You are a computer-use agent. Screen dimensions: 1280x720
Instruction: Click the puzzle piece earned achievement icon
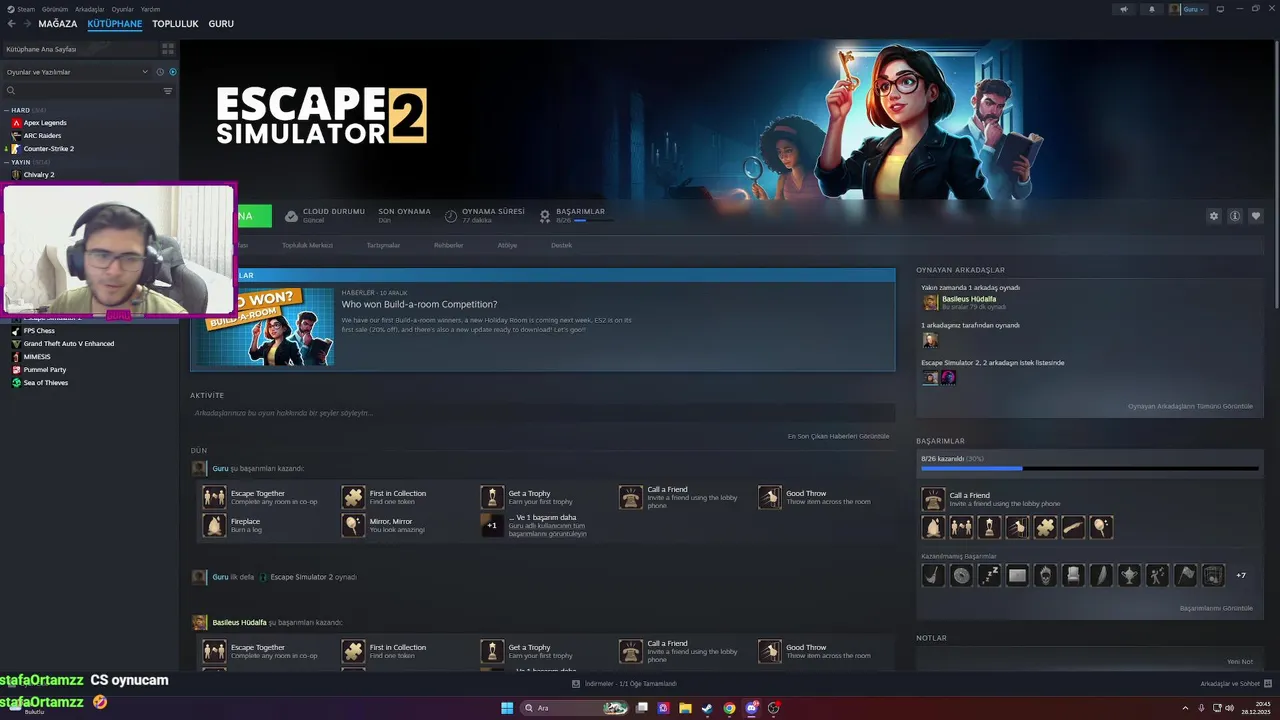1045,527
